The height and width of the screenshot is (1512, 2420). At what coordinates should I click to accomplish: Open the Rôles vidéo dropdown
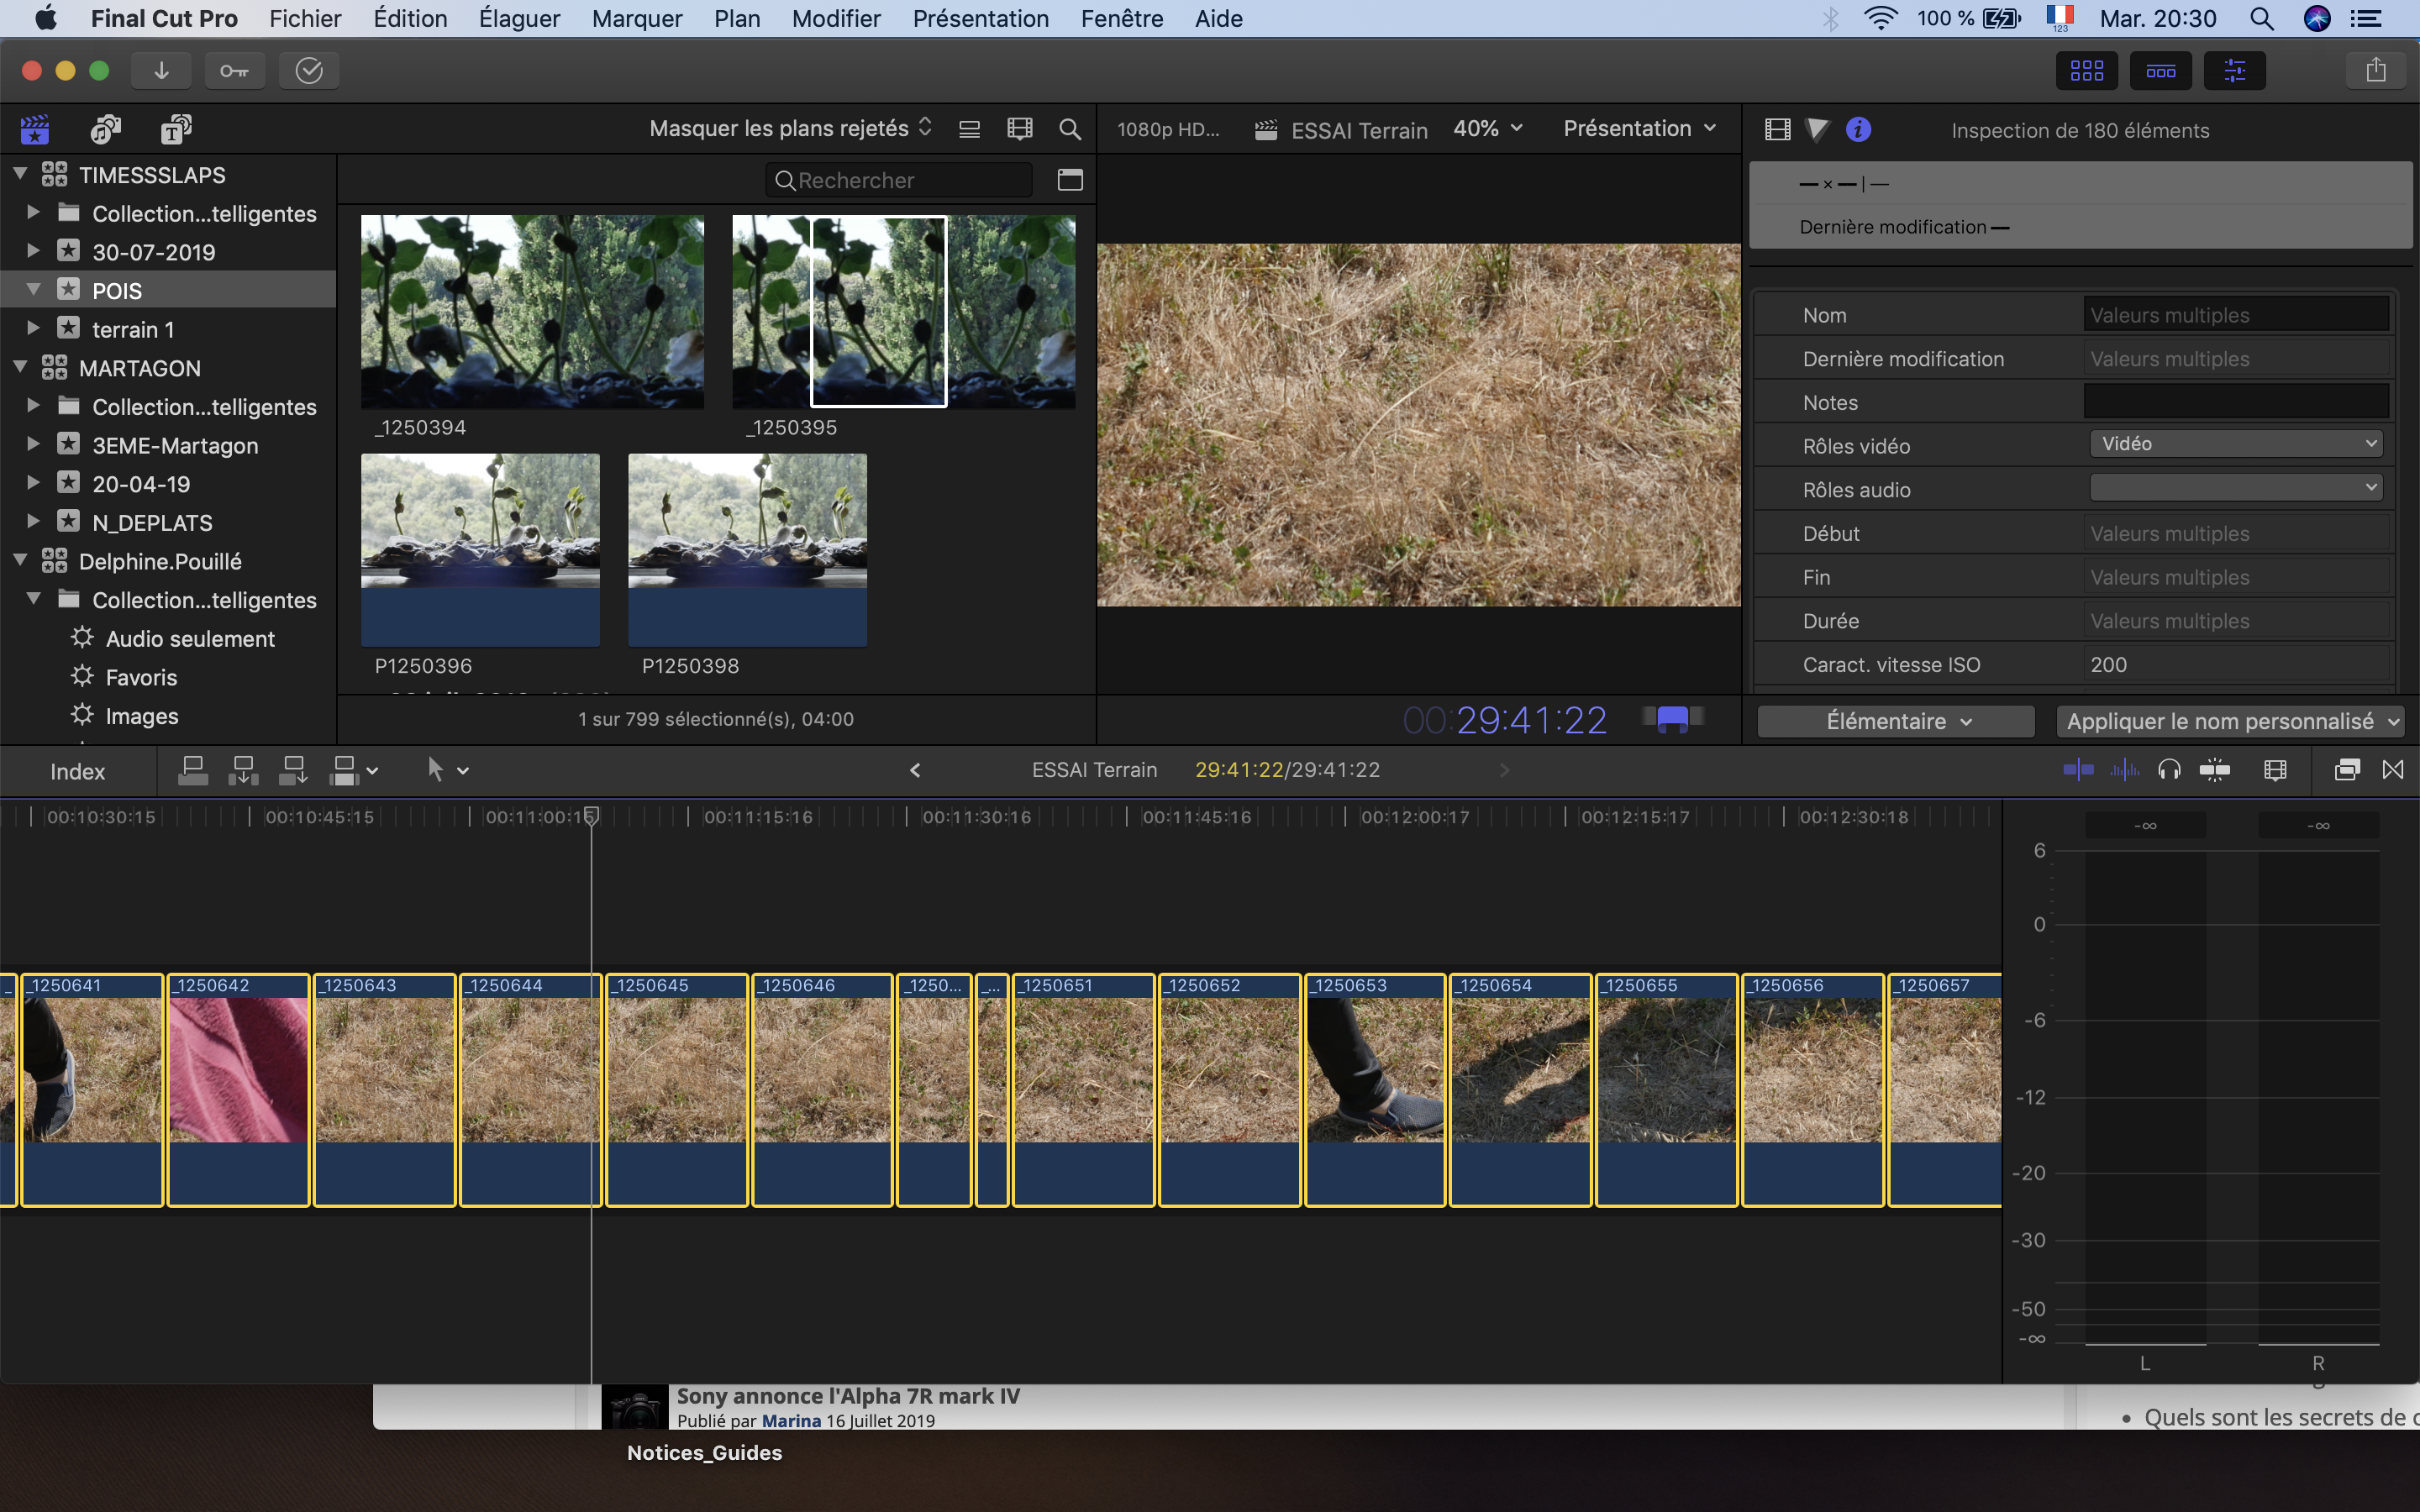(x=2236, y=444)
